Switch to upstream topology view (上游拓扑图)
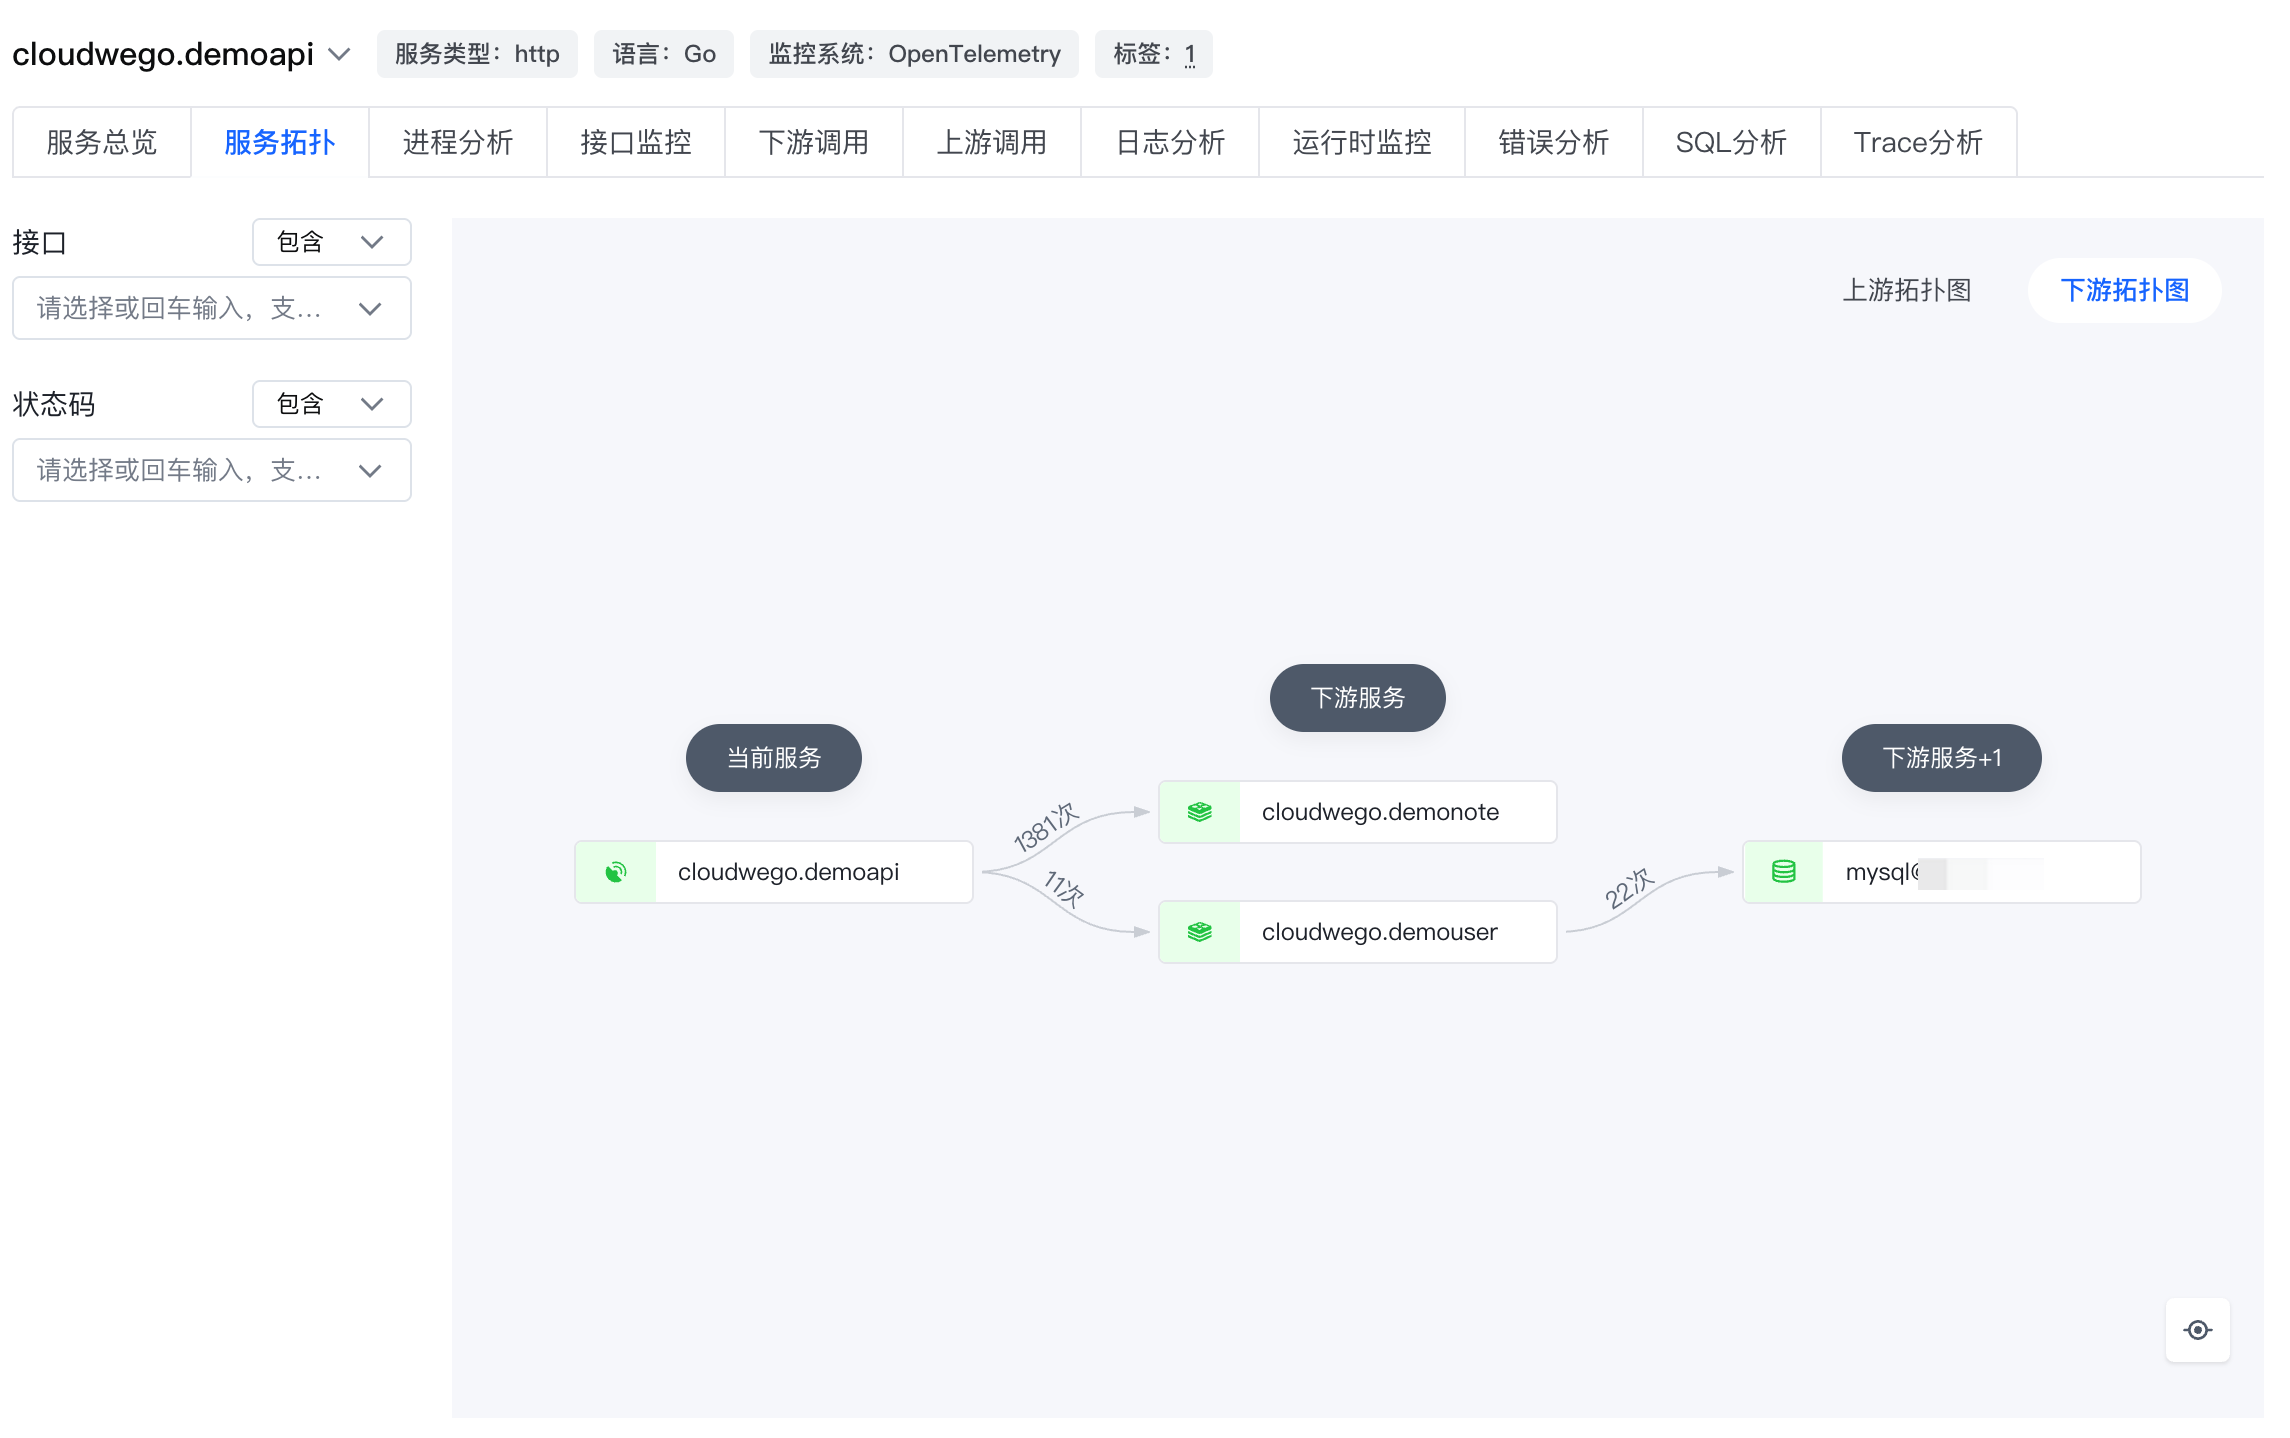This screenshot has width=2290, height=1438. 1906,290
